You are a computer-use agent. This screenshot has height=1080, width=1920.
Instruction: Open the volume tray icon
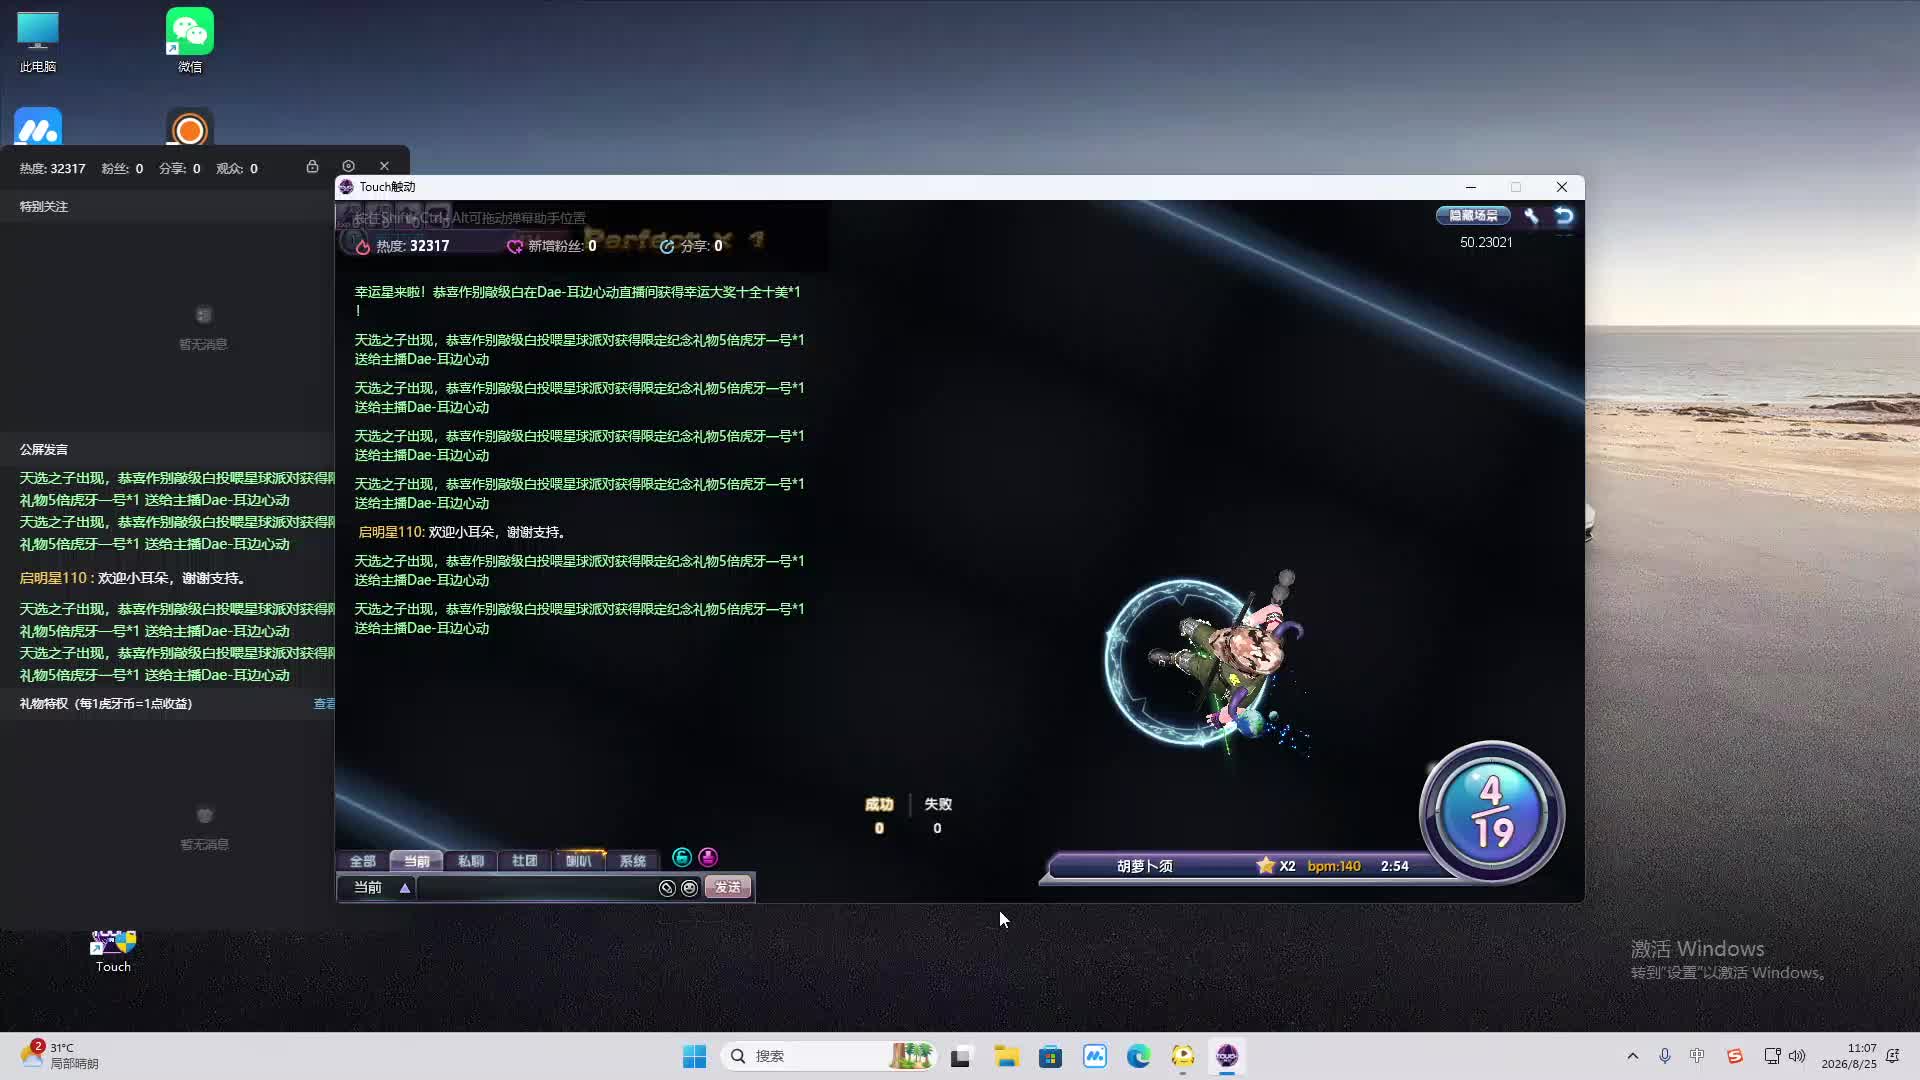(x=1797, y=1056)
